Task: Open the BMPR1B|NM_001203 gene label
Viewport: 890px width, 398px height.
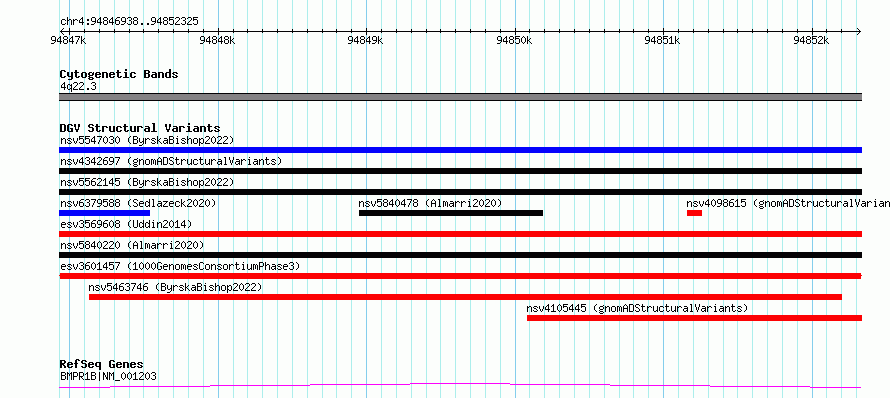Action: click(x=108, y=376)
